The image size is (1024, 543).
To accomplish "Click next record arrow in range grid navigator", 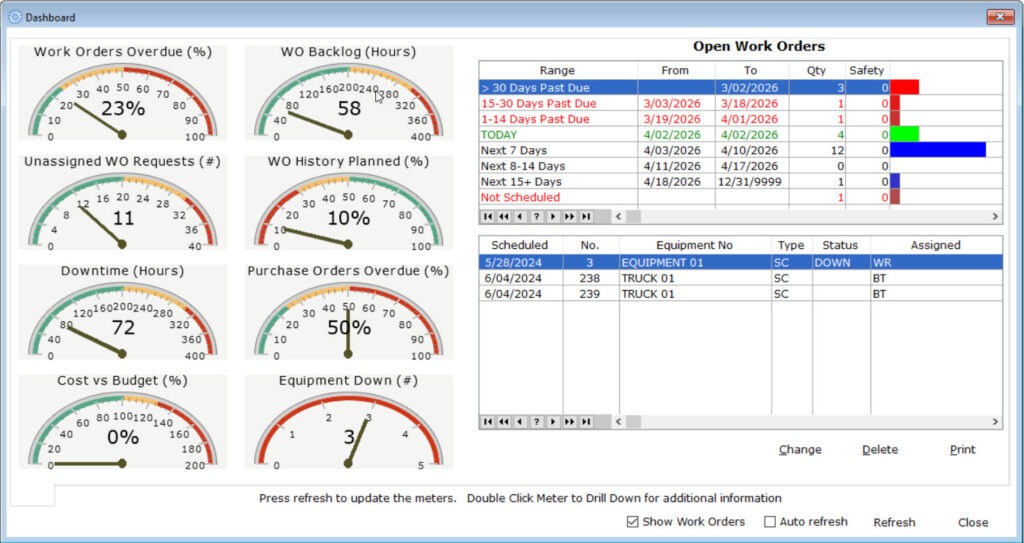I will (x=553, y=216).
